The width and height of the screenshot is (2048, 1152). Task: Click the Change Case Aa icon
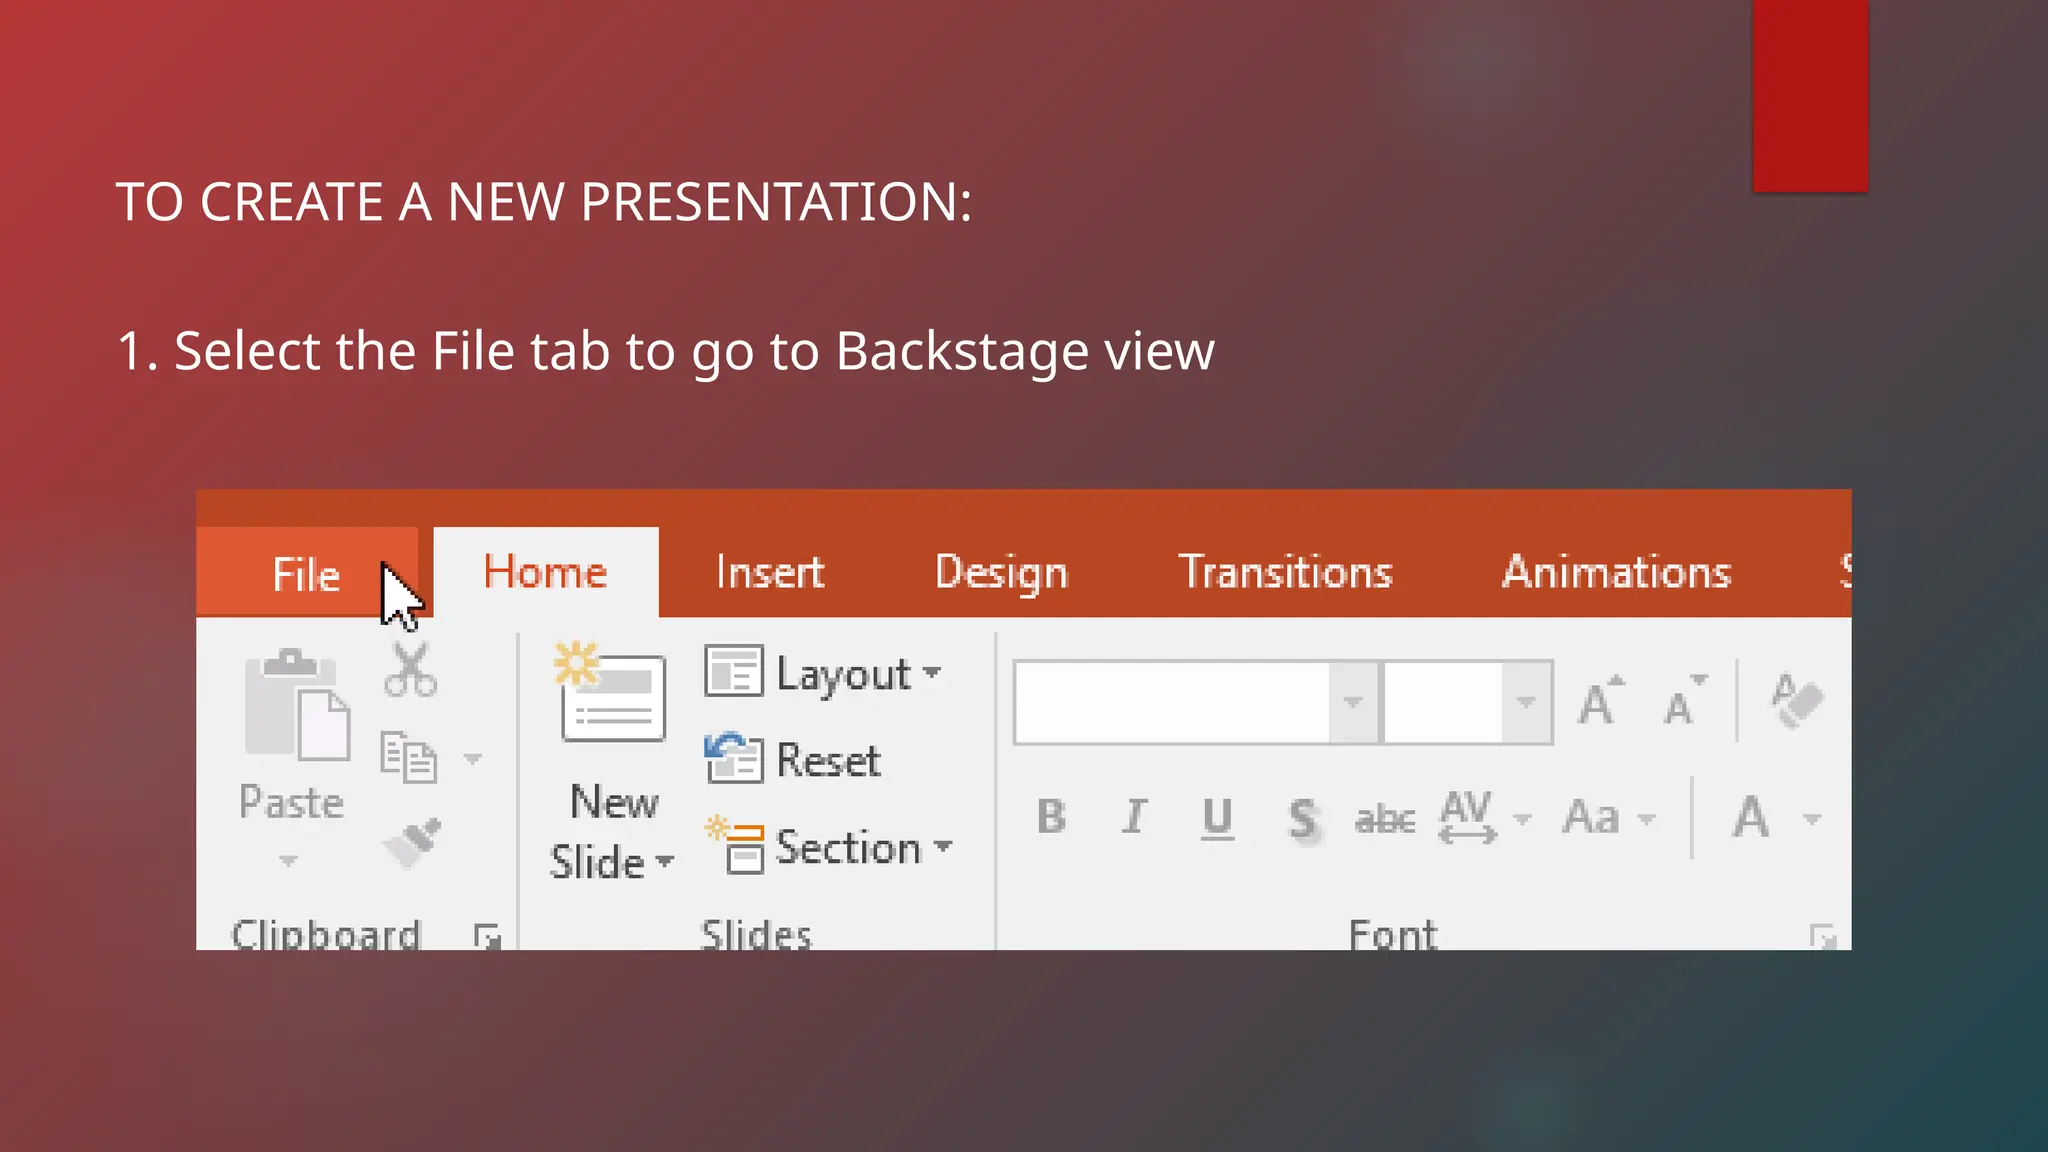click(x=1591, y=817)
